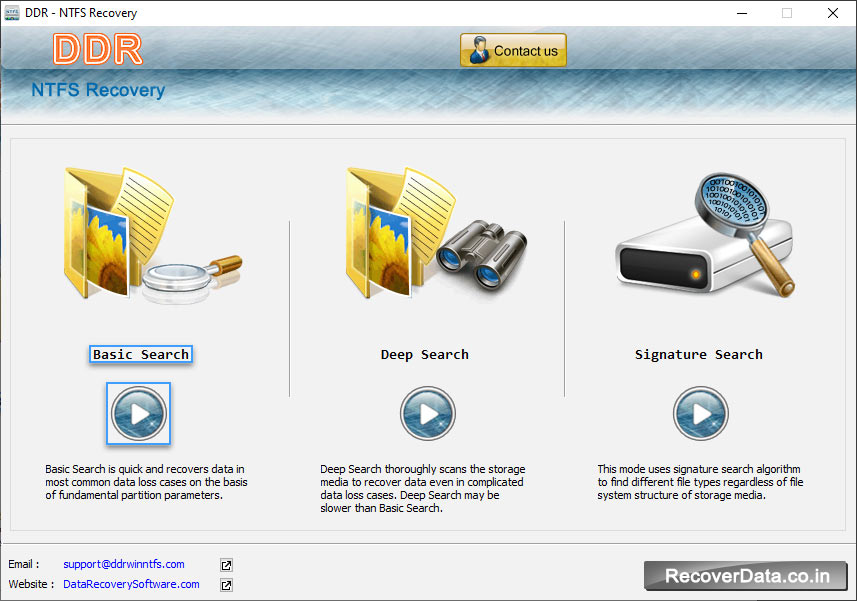Visit the DataRecoverySoftware.com website link

pyautogui.click(x=131, y=584)
